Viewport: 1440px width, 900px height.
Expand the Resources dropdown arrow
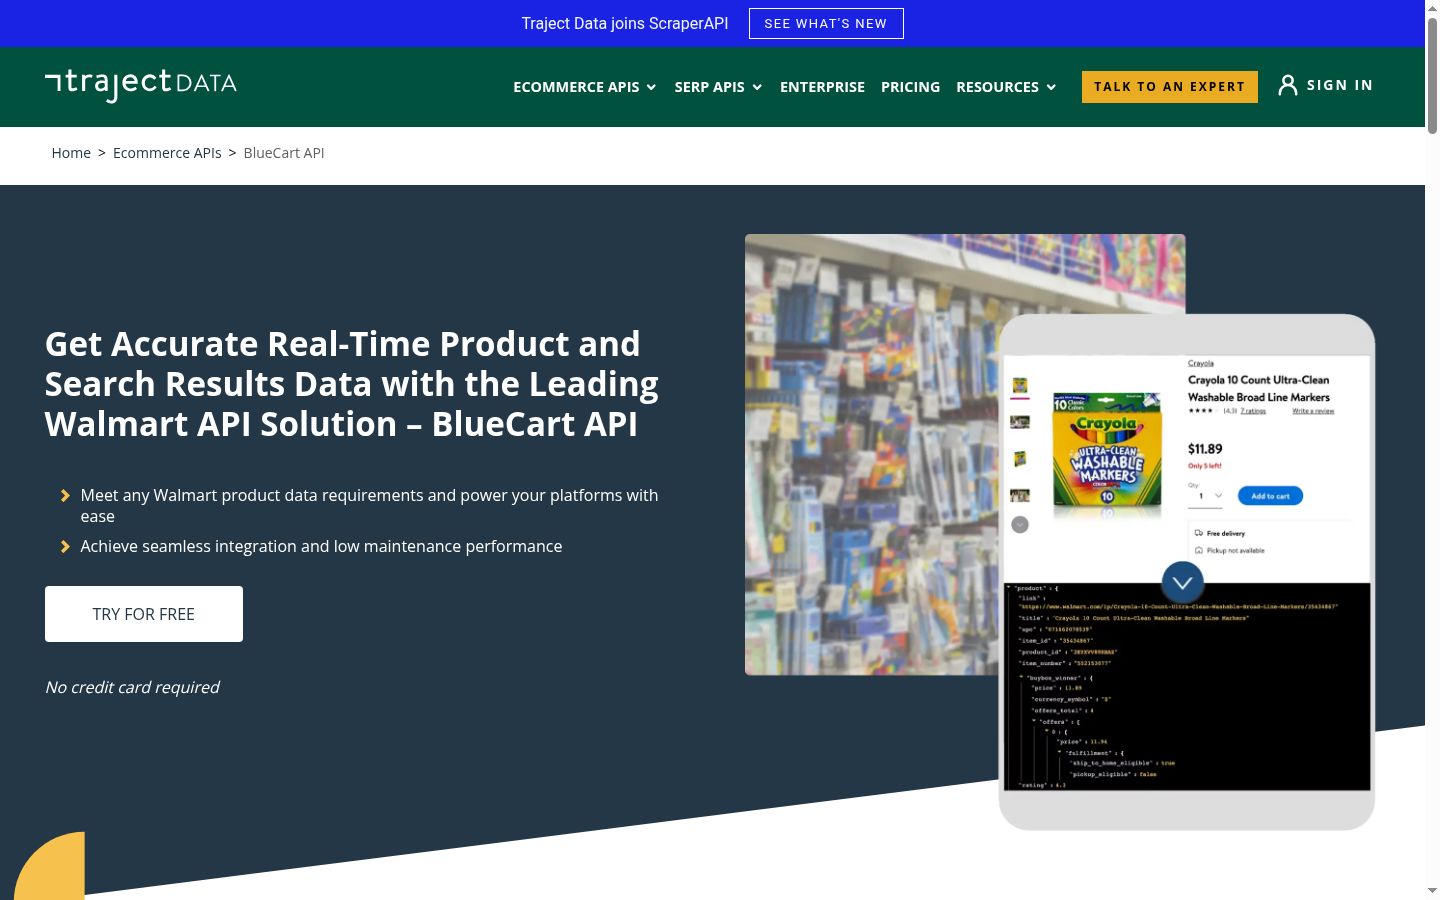1051,88
